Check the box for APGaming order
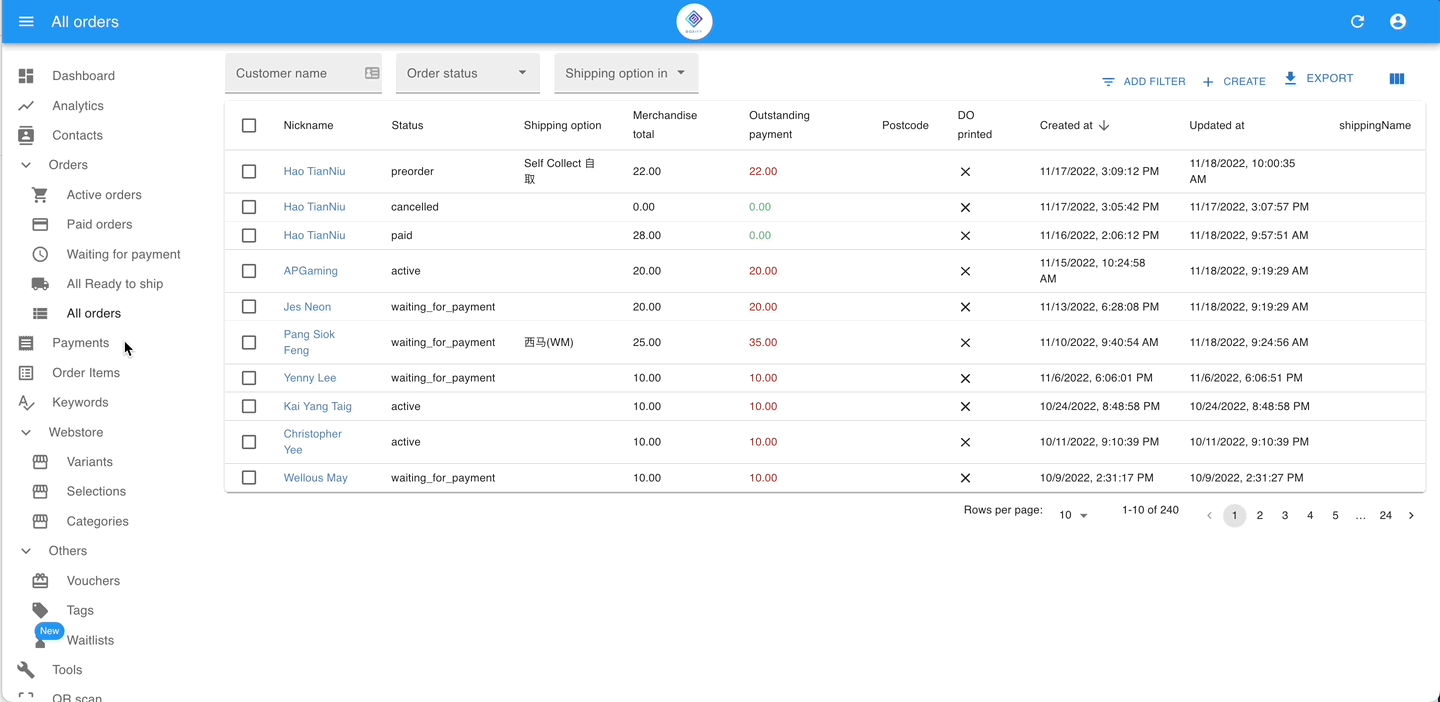The image size is (1440, 702). 249,271
